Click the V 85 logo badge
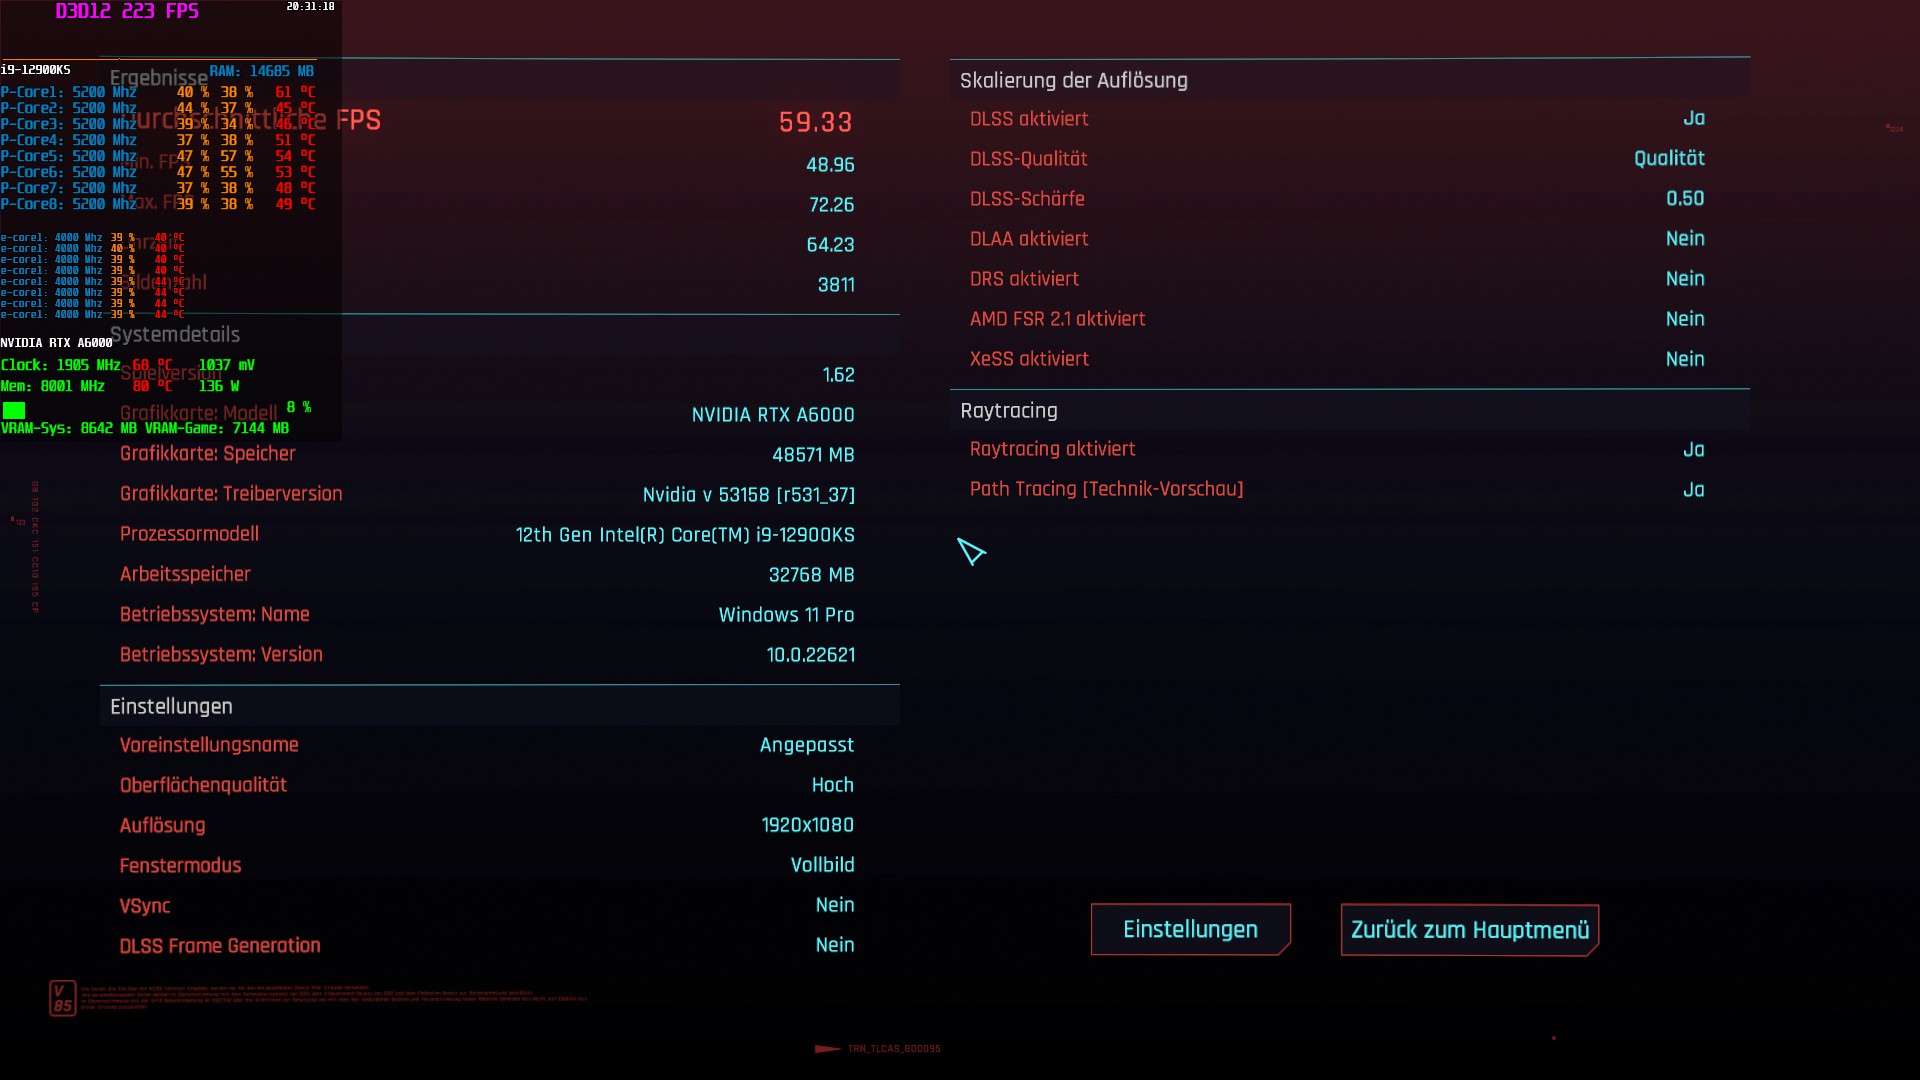Image resolution: width=1920 pixels, height=1080 pixels. click(62, 998)
